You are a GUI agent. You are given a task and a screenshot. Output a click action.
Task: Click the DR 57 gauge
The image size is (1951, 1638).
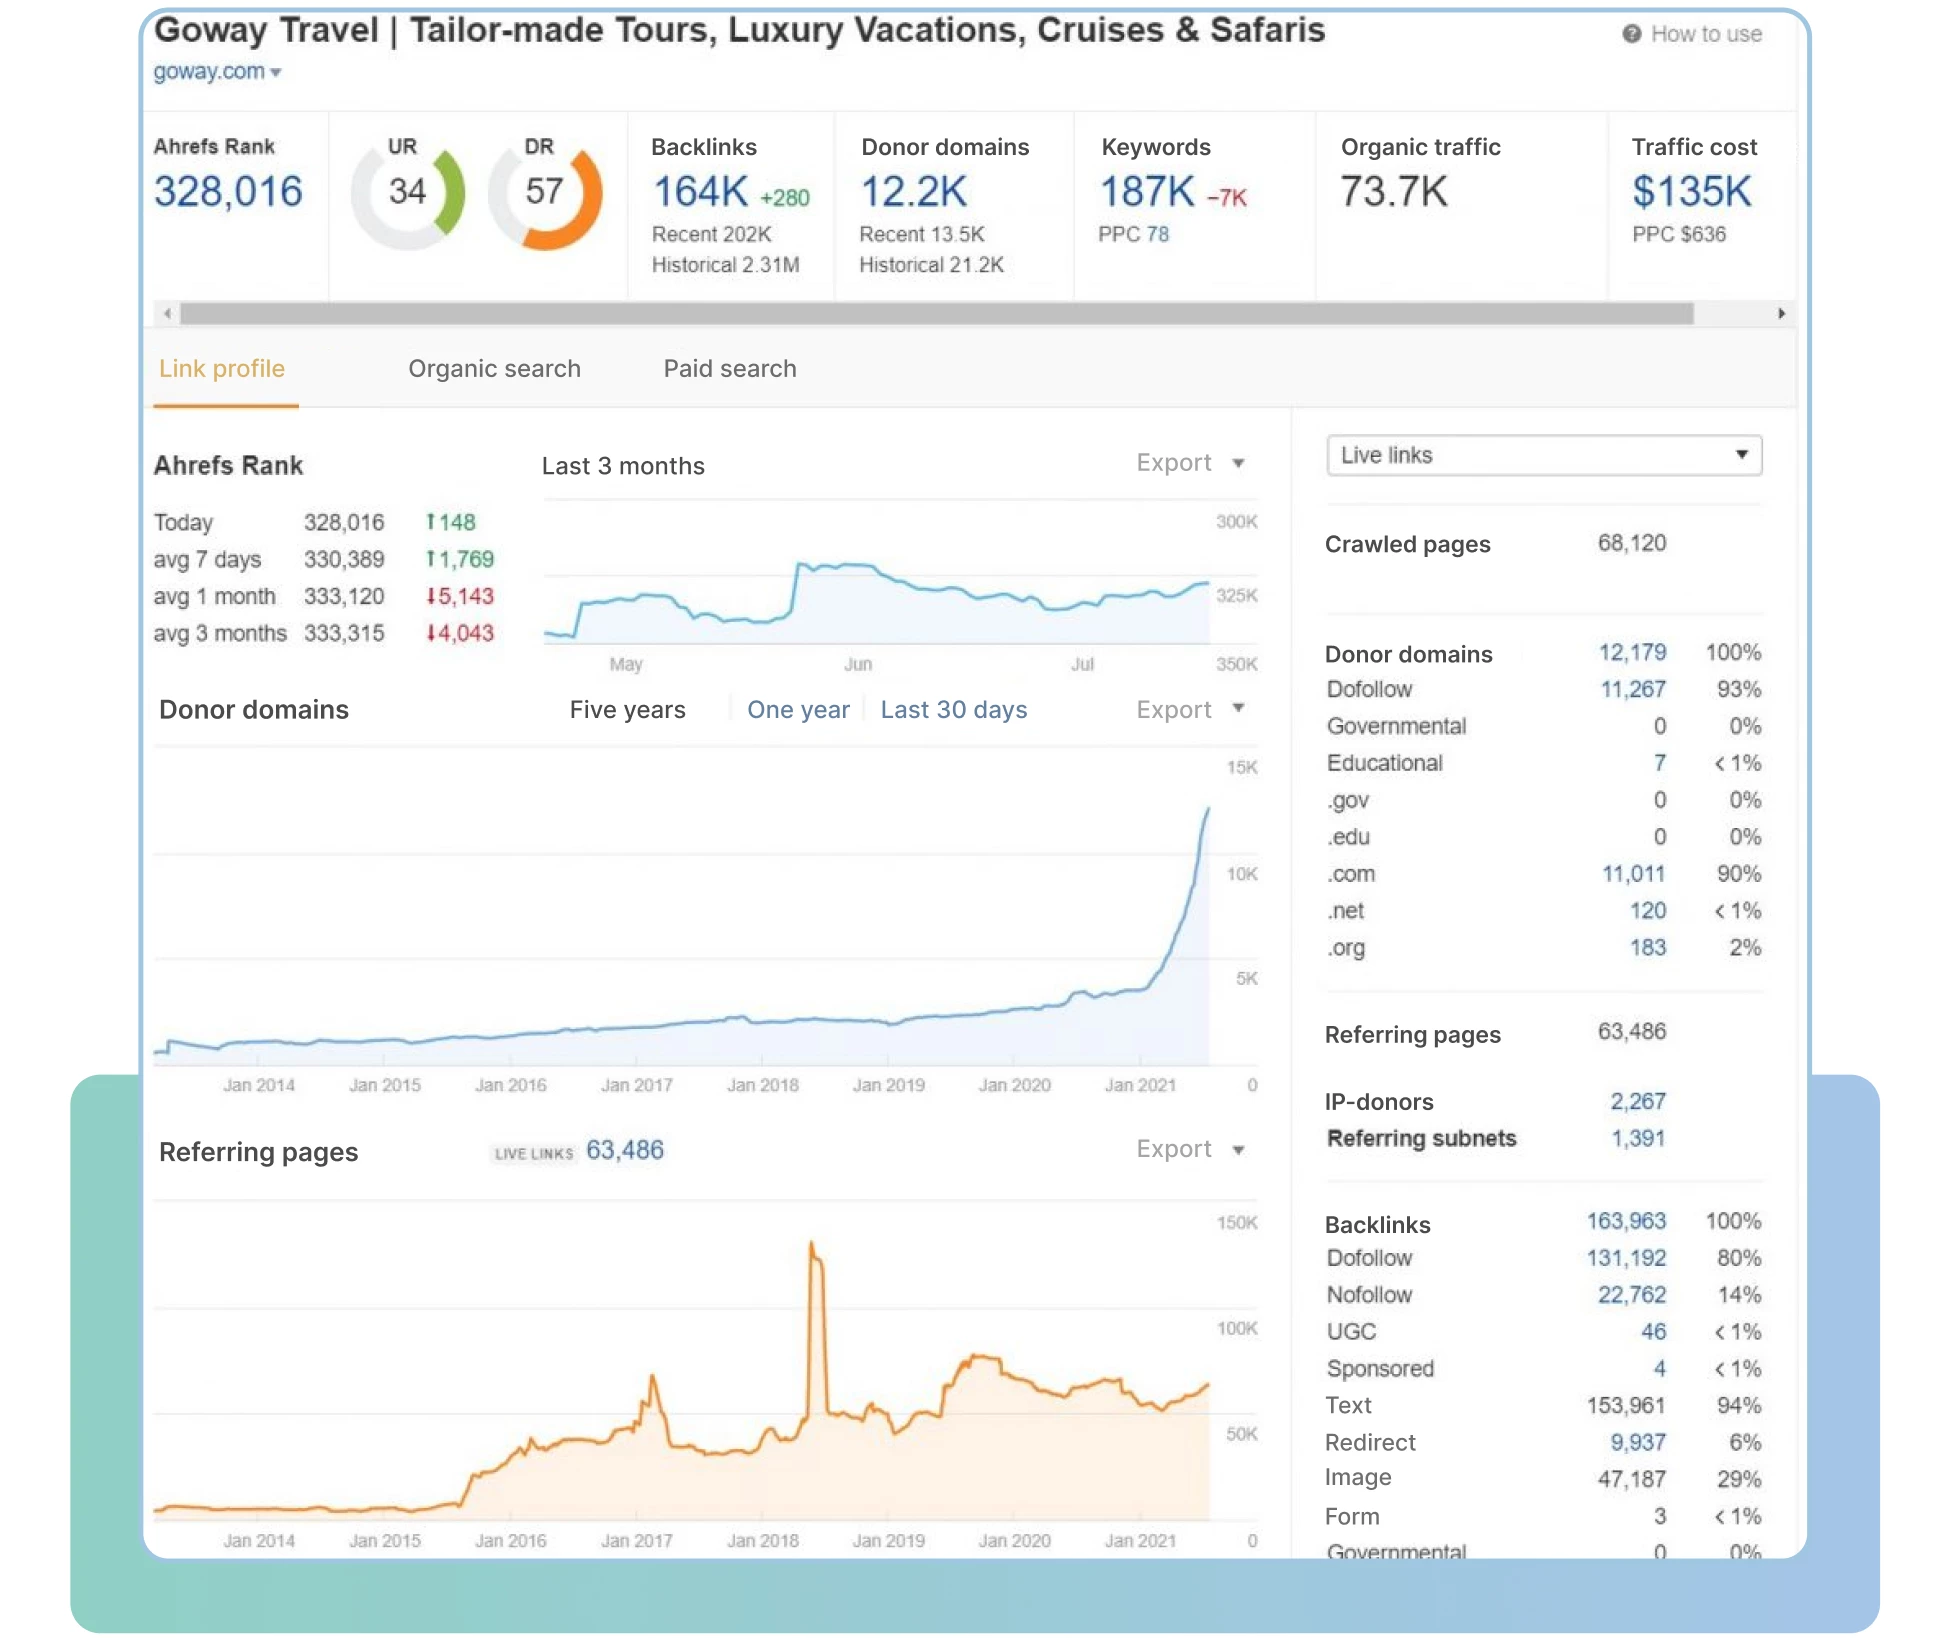(x=545, y=193)
